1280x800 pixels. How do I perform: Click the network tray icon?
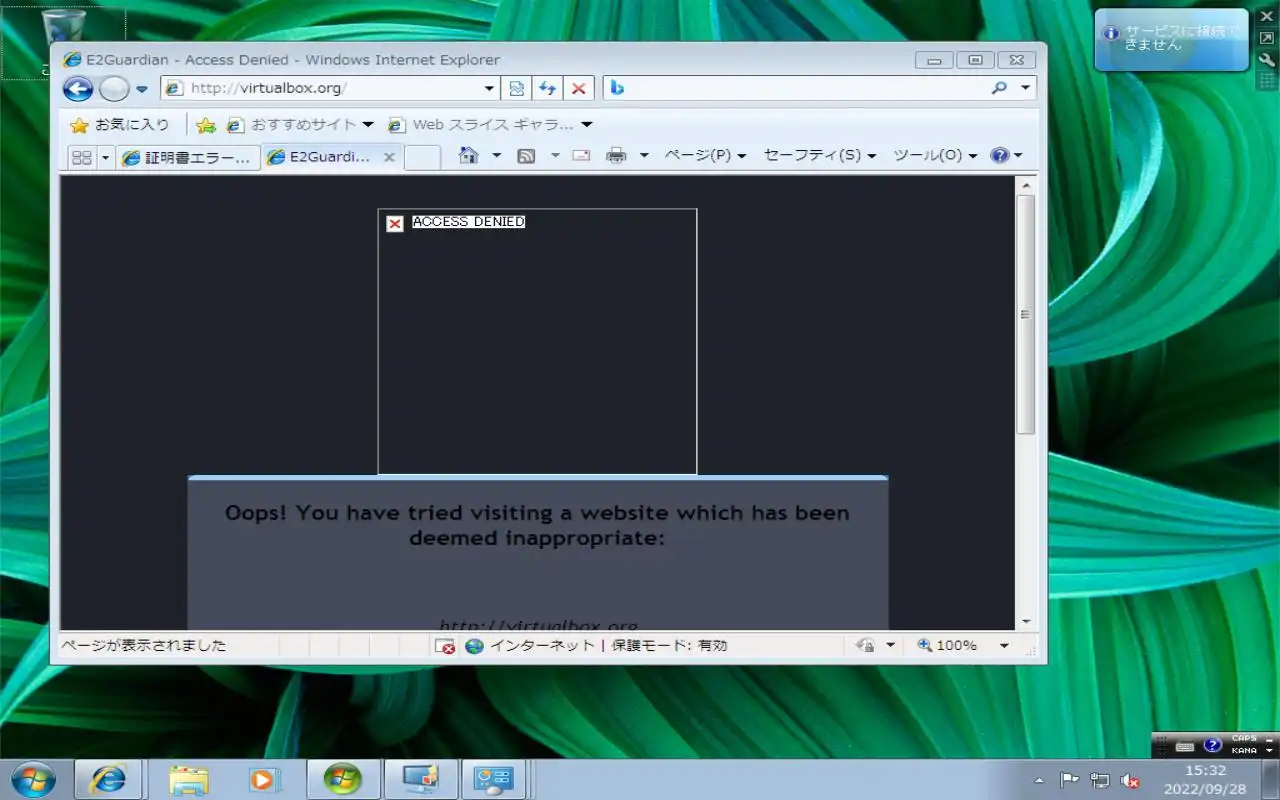pyautogui.click(x=1100, y=781)
